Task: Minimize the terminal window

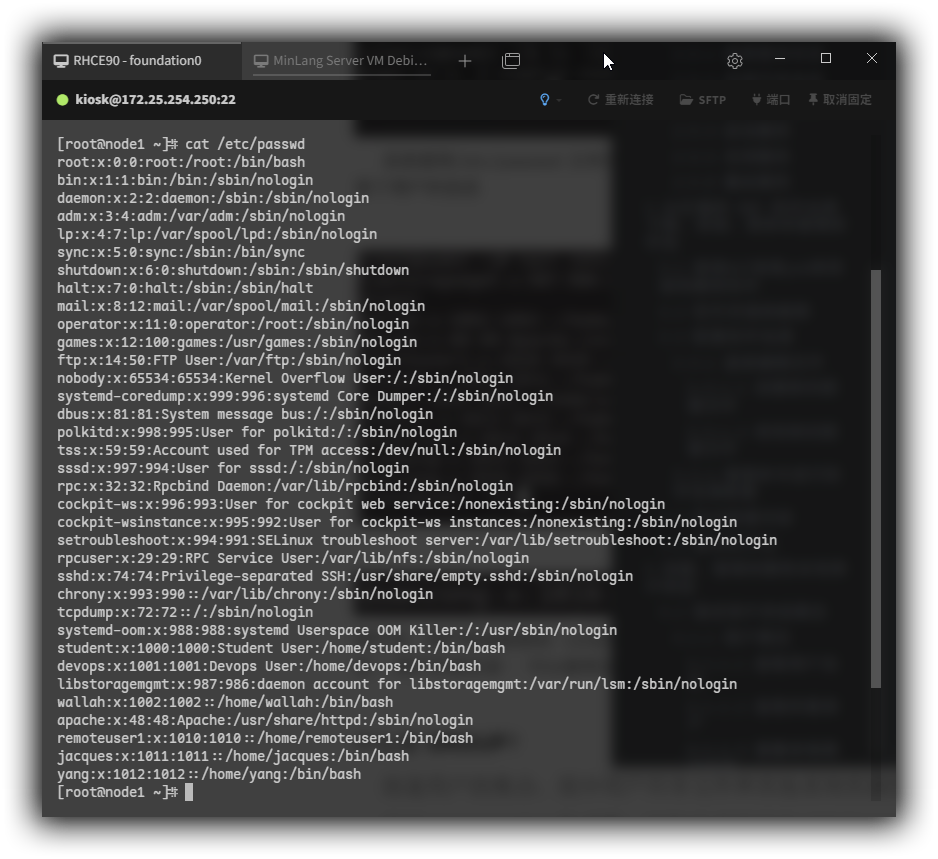Action: 780,59
